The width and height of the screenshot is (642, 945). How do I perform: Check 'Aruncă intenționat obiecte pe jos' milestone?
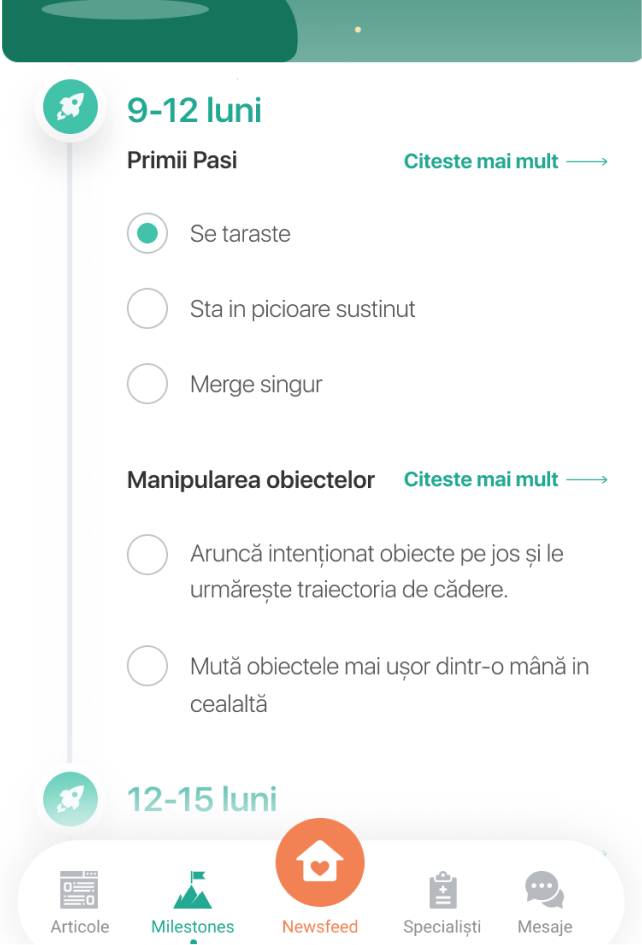coord(147,555)
